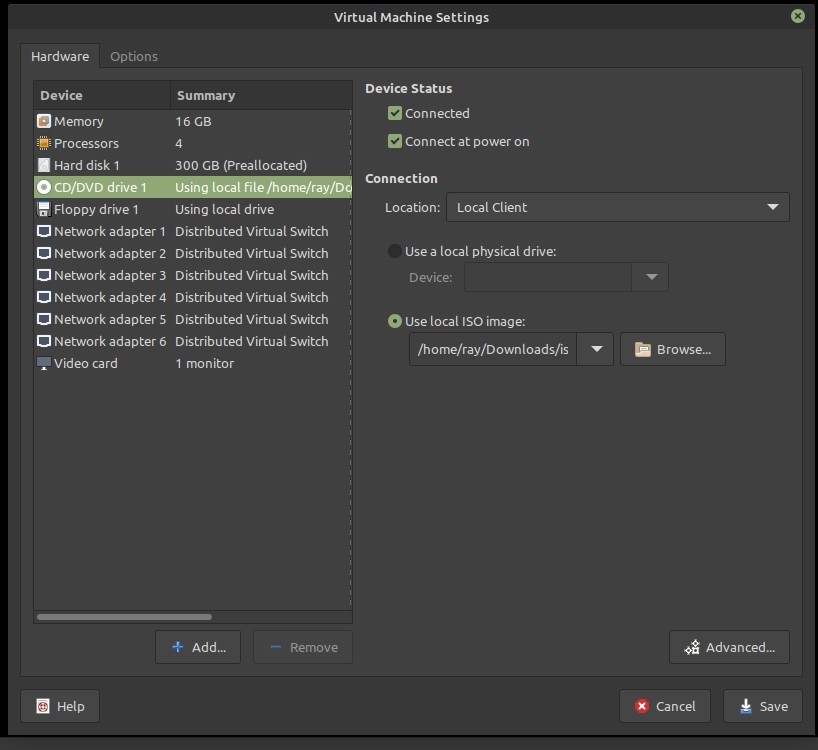This screenshot has width=818, height=750.
Task: Click the download arrow icon on Save
Action: tap(746, 706)
